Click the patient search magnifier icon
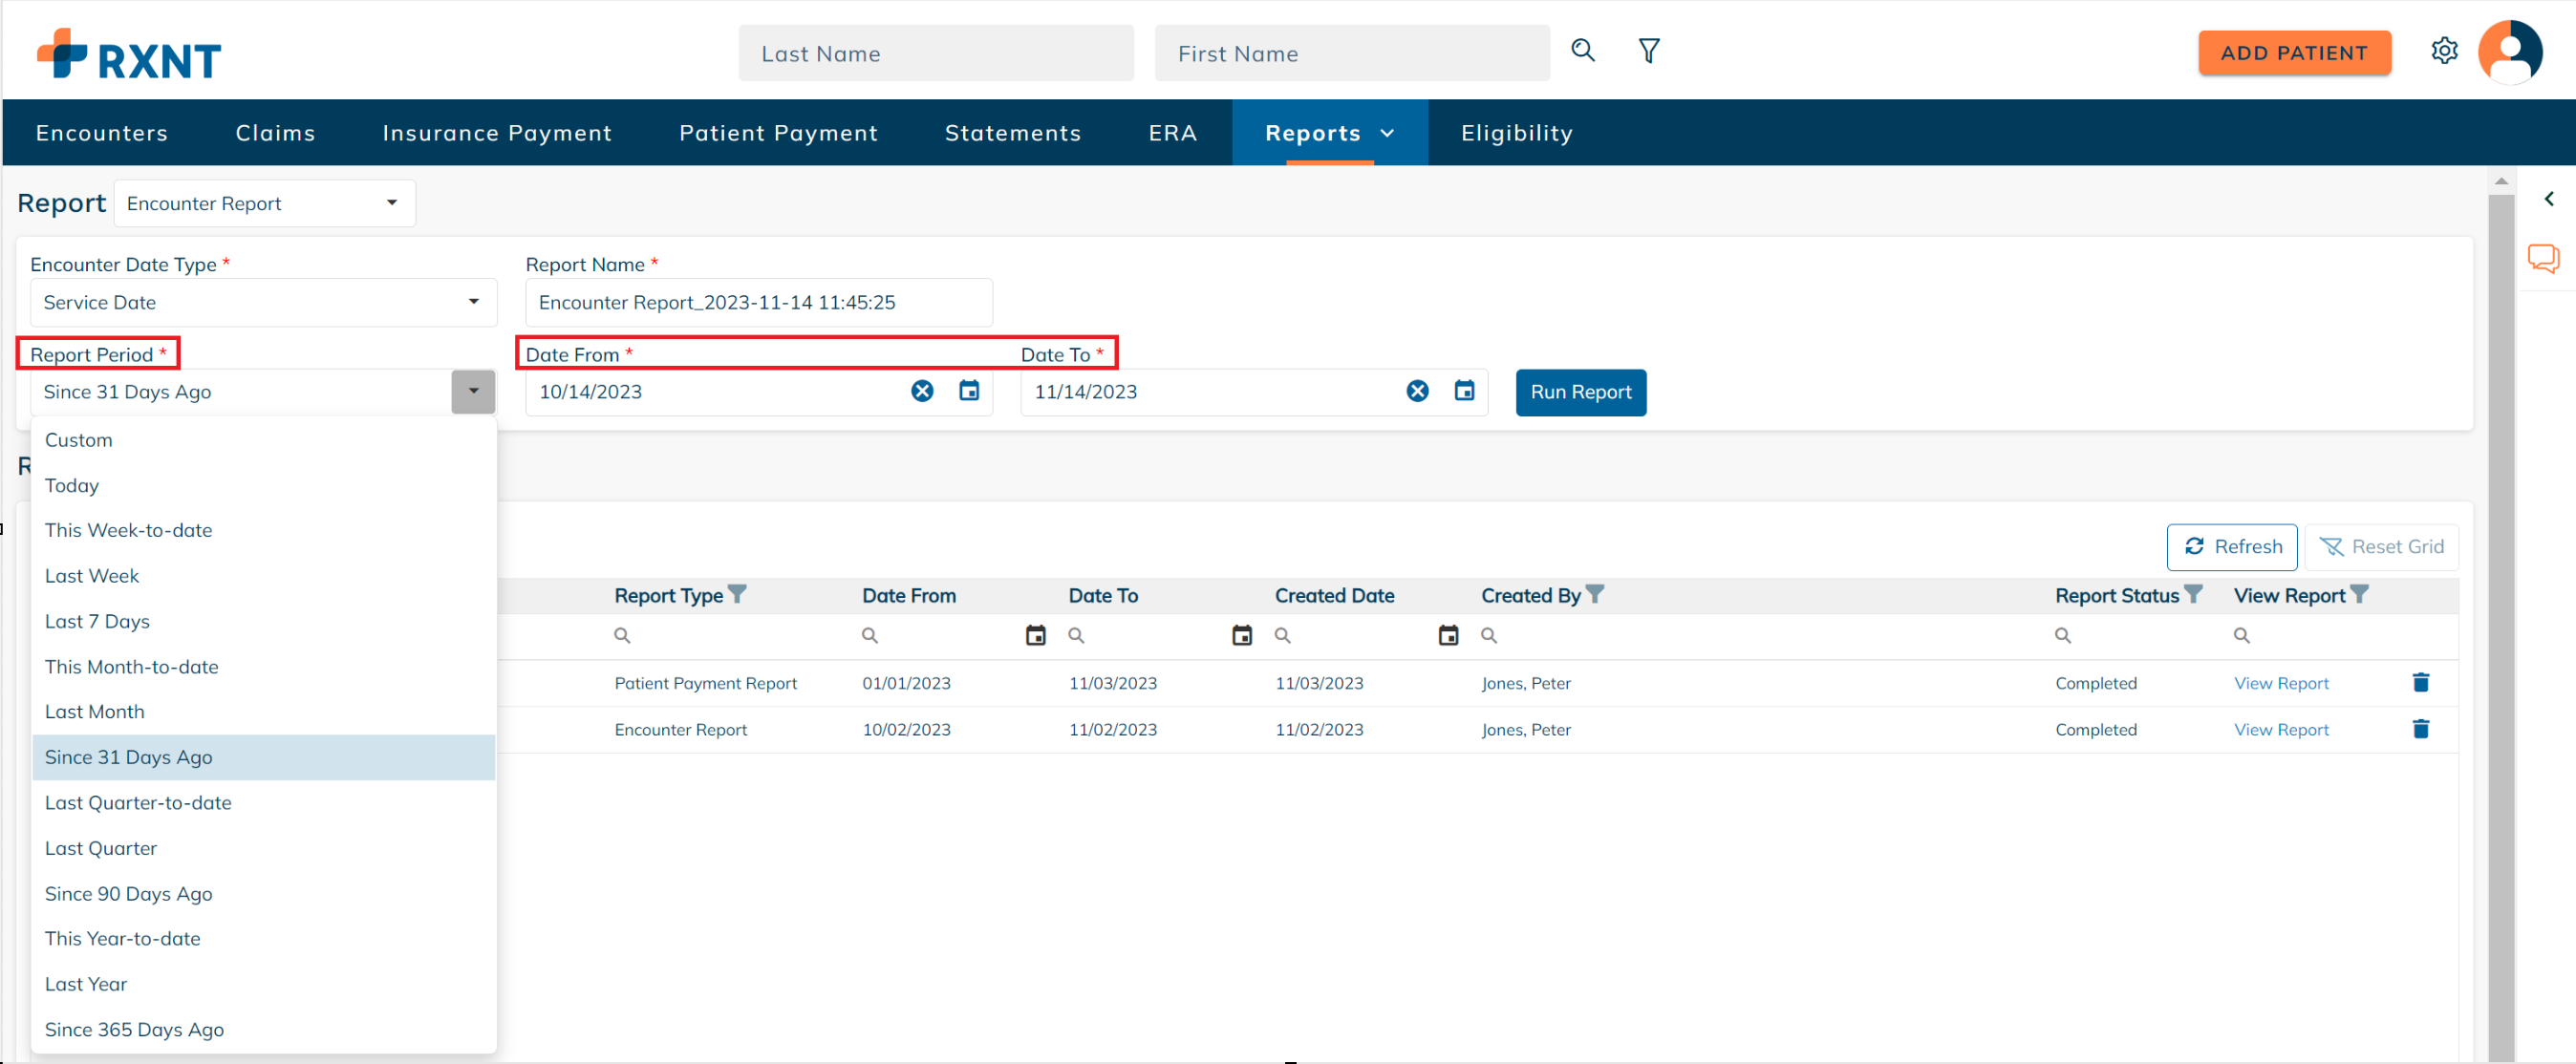Viewport: 2576px width, 1064px height. (x=1582, y=50)
